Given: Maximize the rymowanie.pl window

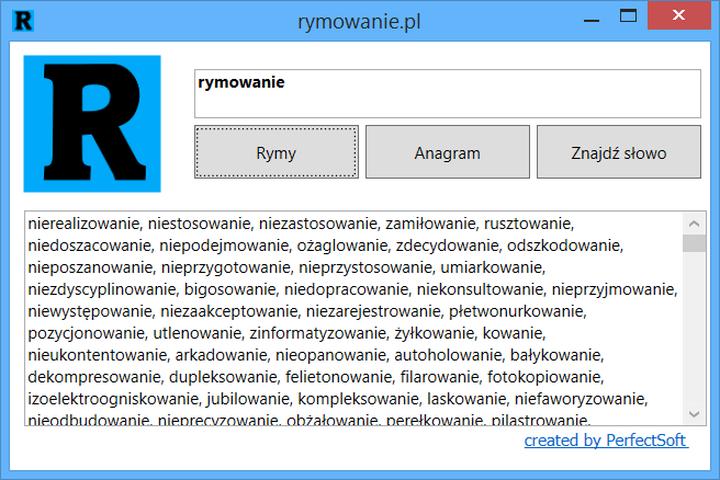Looking at the screenshot, I should (x=628, y=16).
